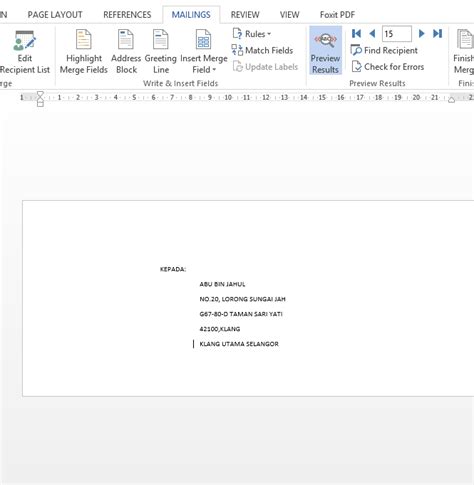Open the VIEW tab
Image resolution: width=474 pixels, height=485 pixels.
click(289, 15)
